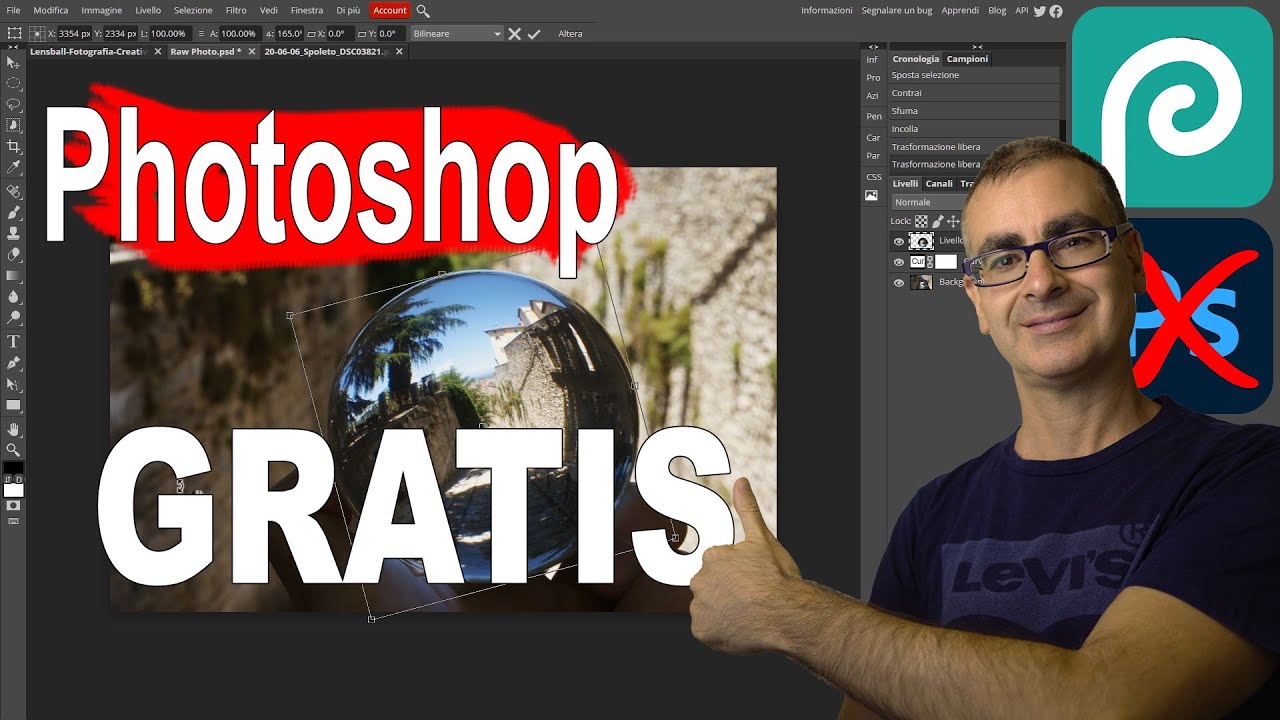Click the search magnifier next to Account
The width and height of the screenshot is (1280, 720).
[x=423, y=10]
